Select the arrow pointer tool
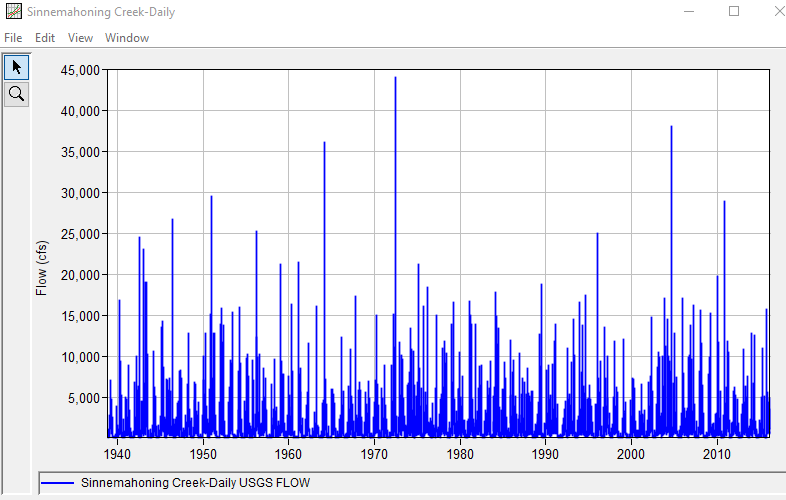Viewport: 786px width, 500px height. point(17,67)
